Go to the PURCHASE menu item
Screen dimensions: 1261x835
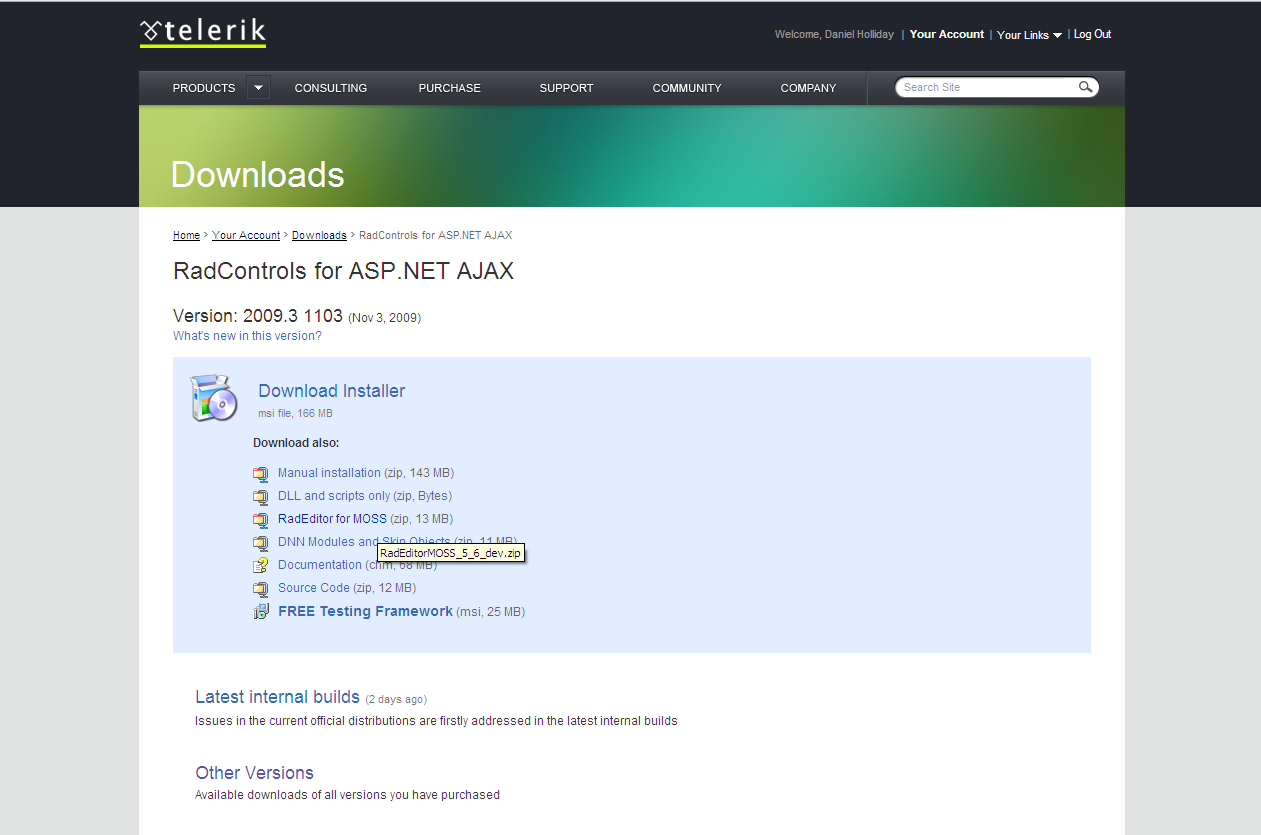pyautogui.click(x=450, y=88)
